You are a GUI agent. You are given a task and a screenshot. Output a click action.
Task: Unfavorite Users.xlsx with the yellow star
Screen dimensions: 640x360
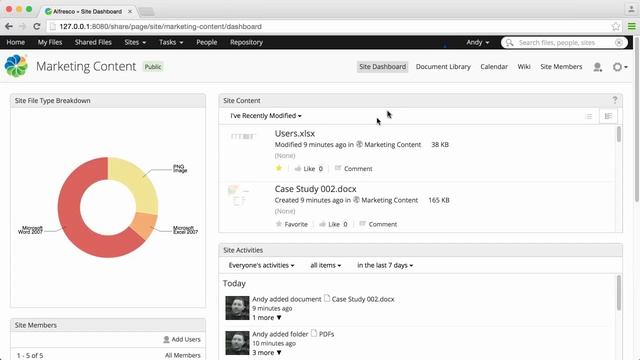[x=279, y=168]
